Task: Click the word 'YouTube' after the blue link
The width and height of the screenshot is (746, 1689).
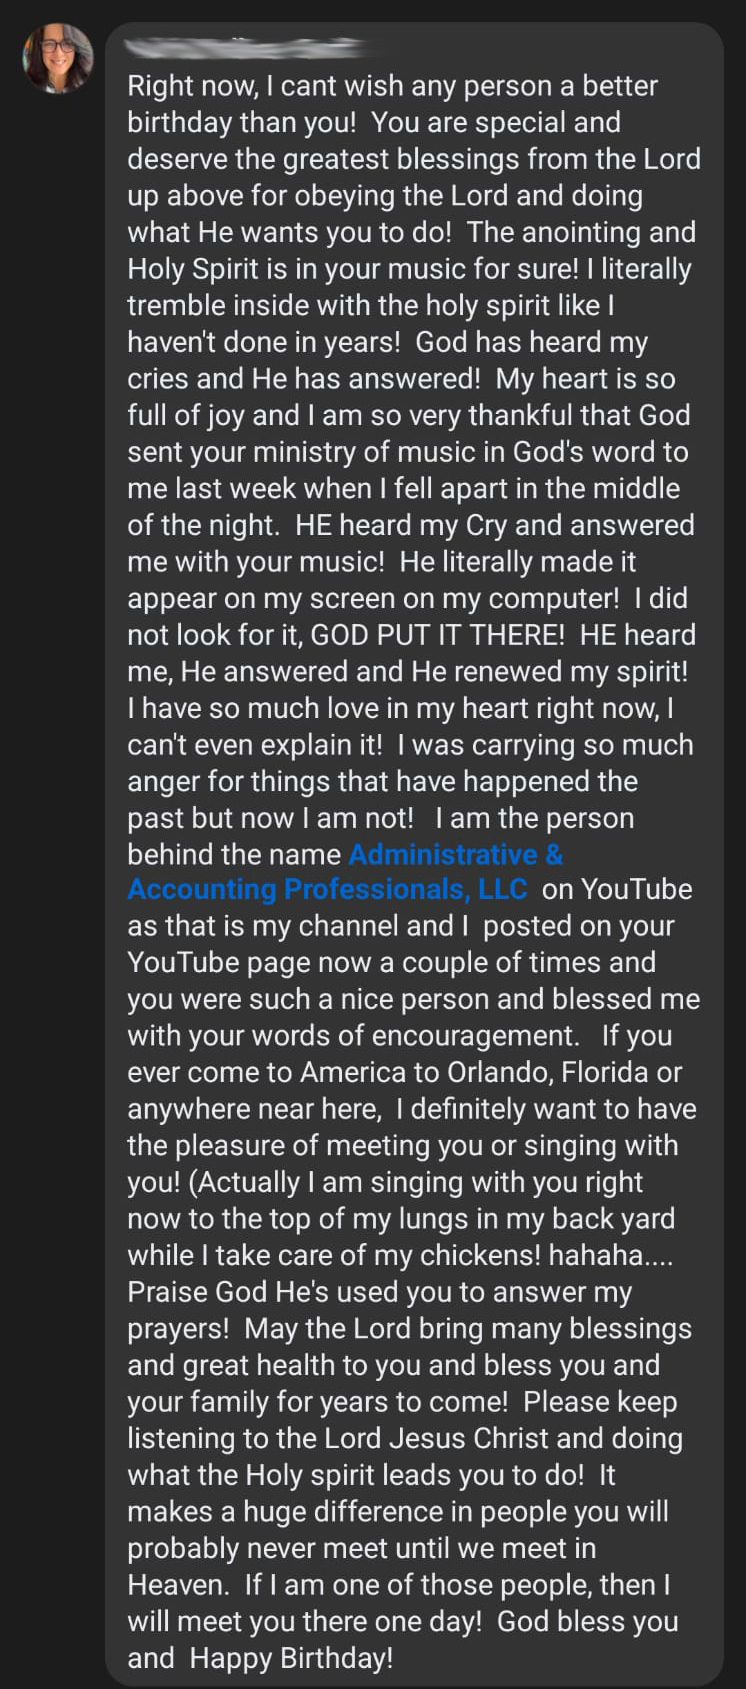Action: click(637, 889)
